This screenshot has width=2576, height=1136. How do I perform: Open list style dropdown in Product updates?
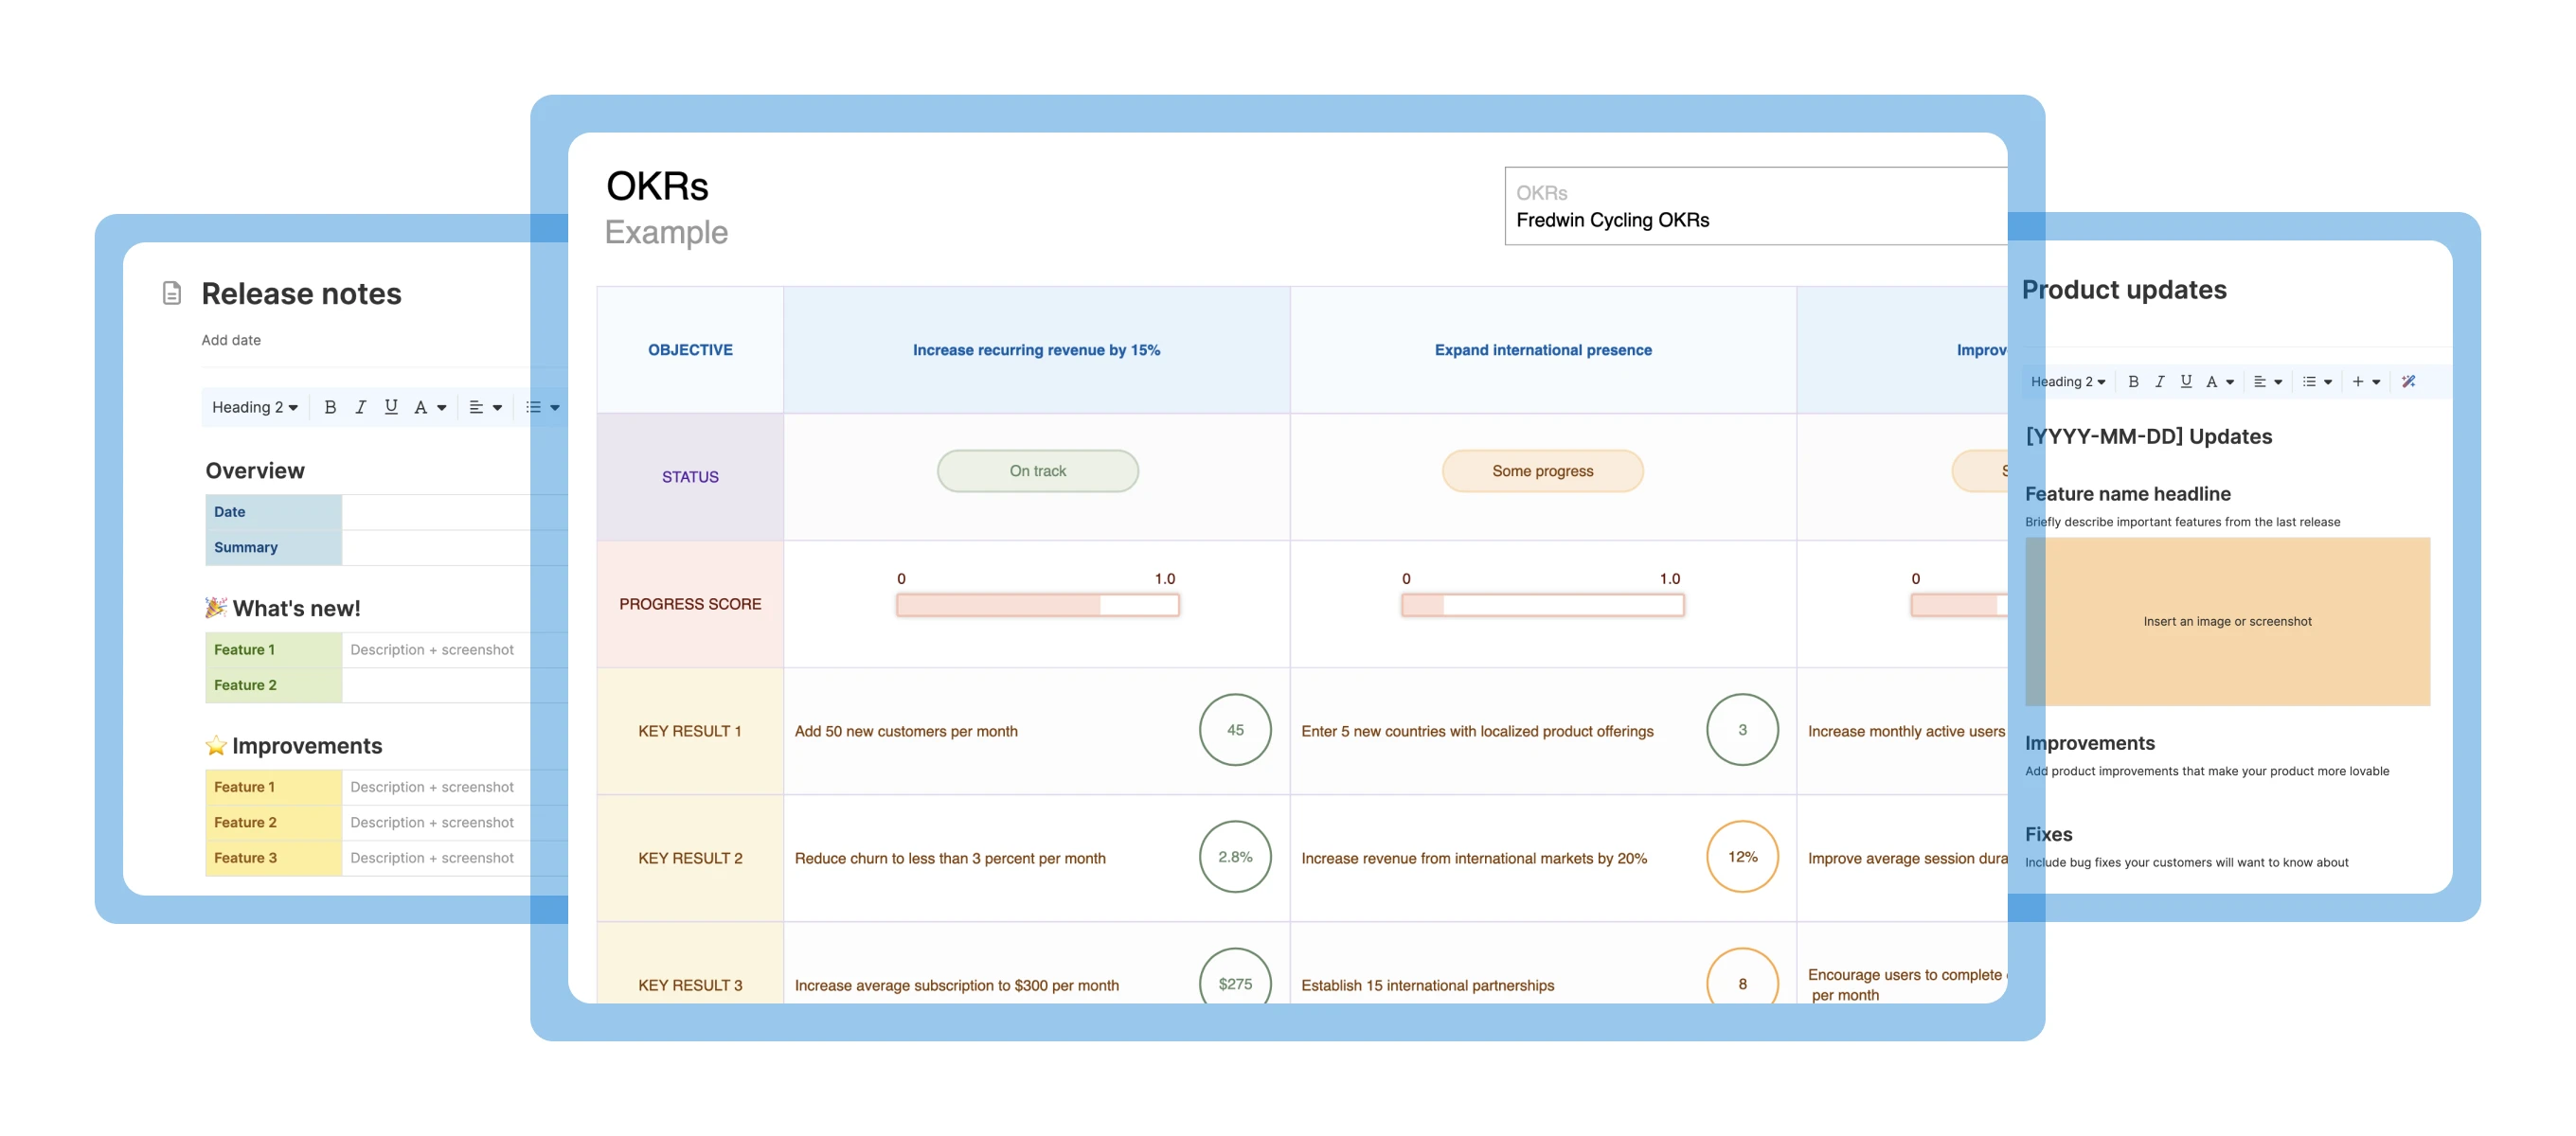(2316, 381)
